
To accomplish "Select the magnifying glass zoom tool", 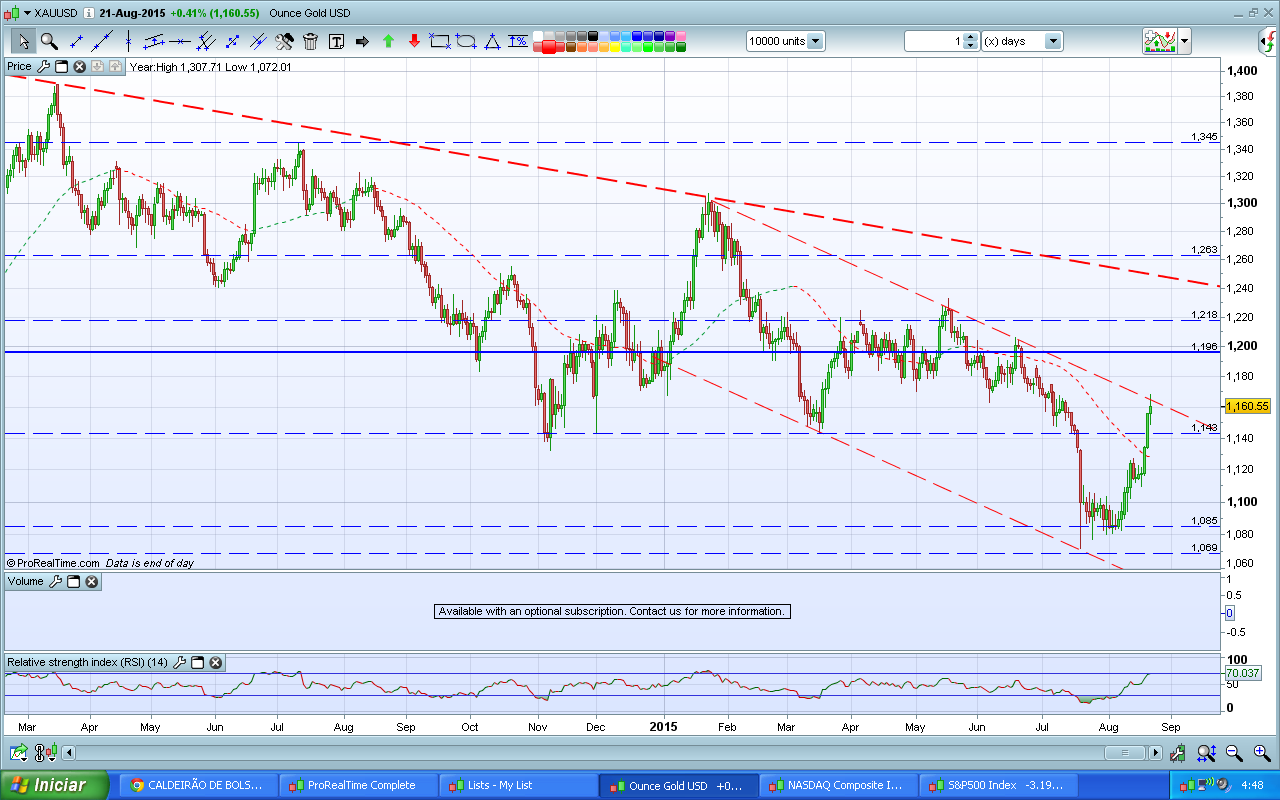I will click(x=49, y=41).
